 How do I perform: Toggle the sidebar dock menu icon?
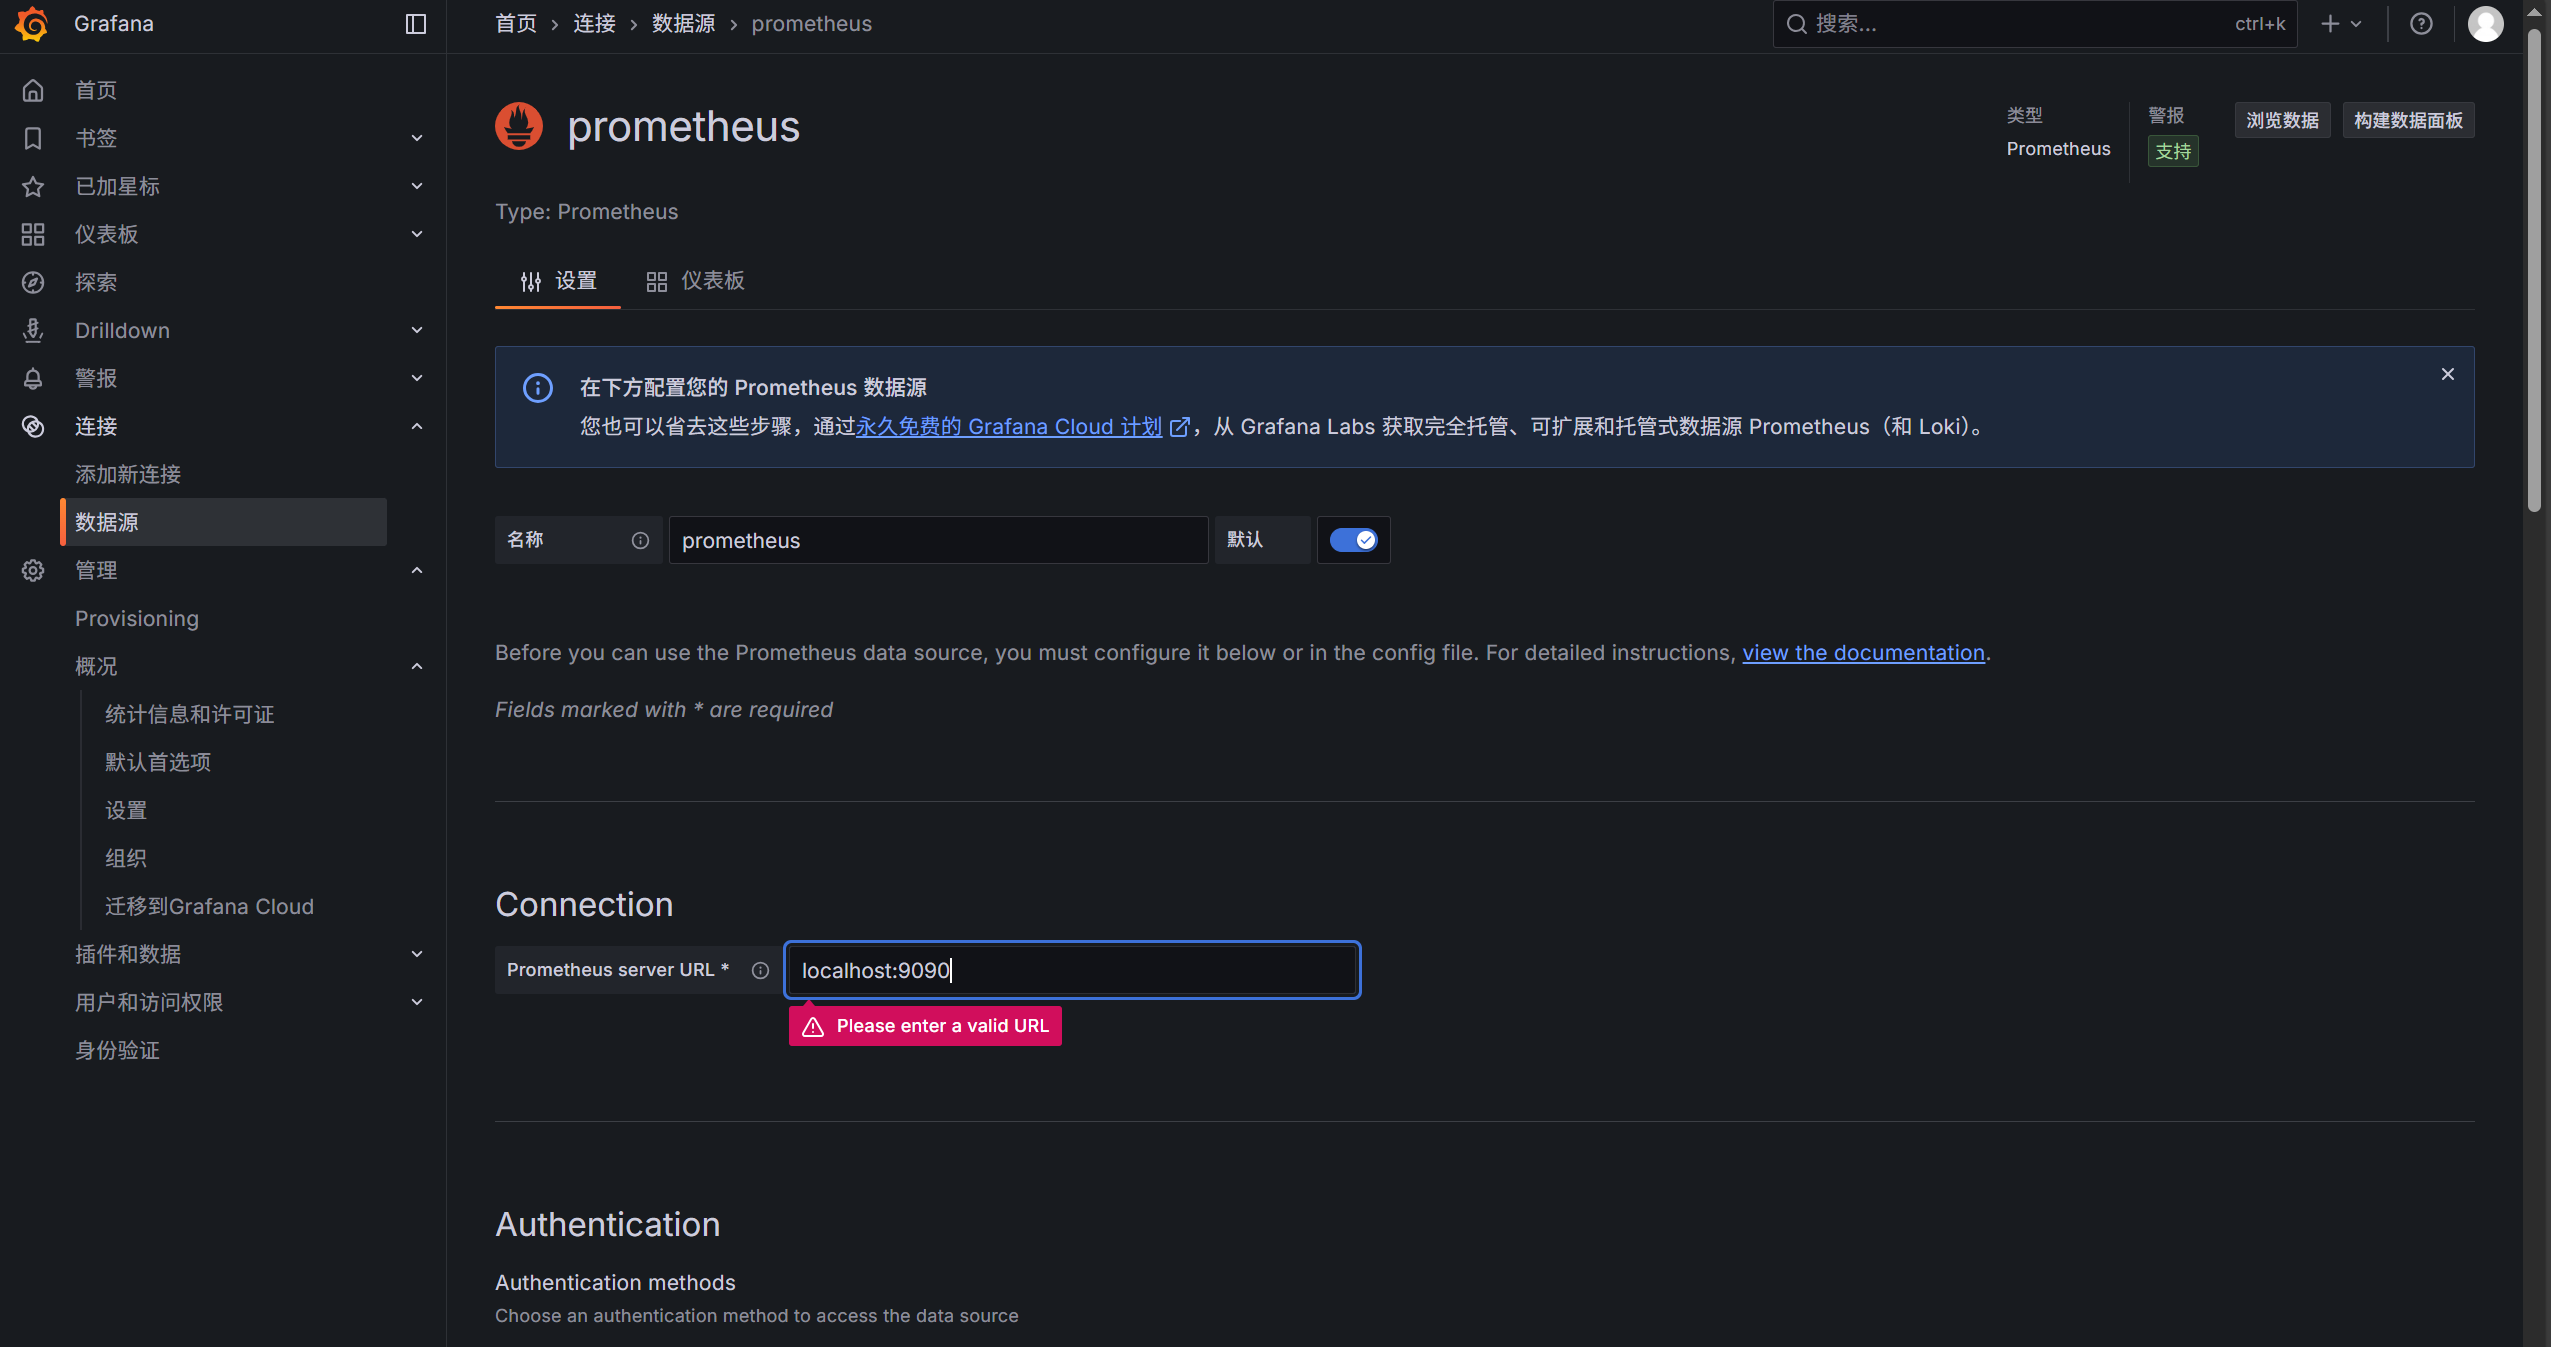[416, 24]
